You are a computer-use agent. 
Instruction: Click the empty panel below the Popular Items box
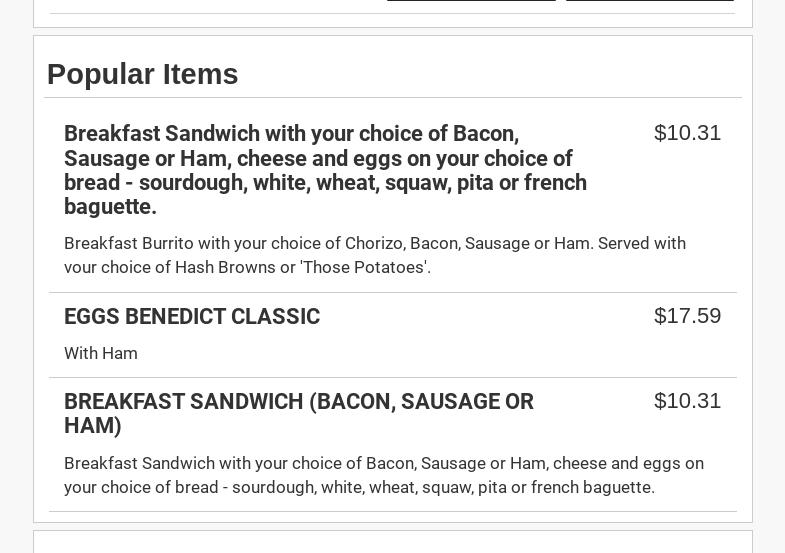(x=392, y=541)
